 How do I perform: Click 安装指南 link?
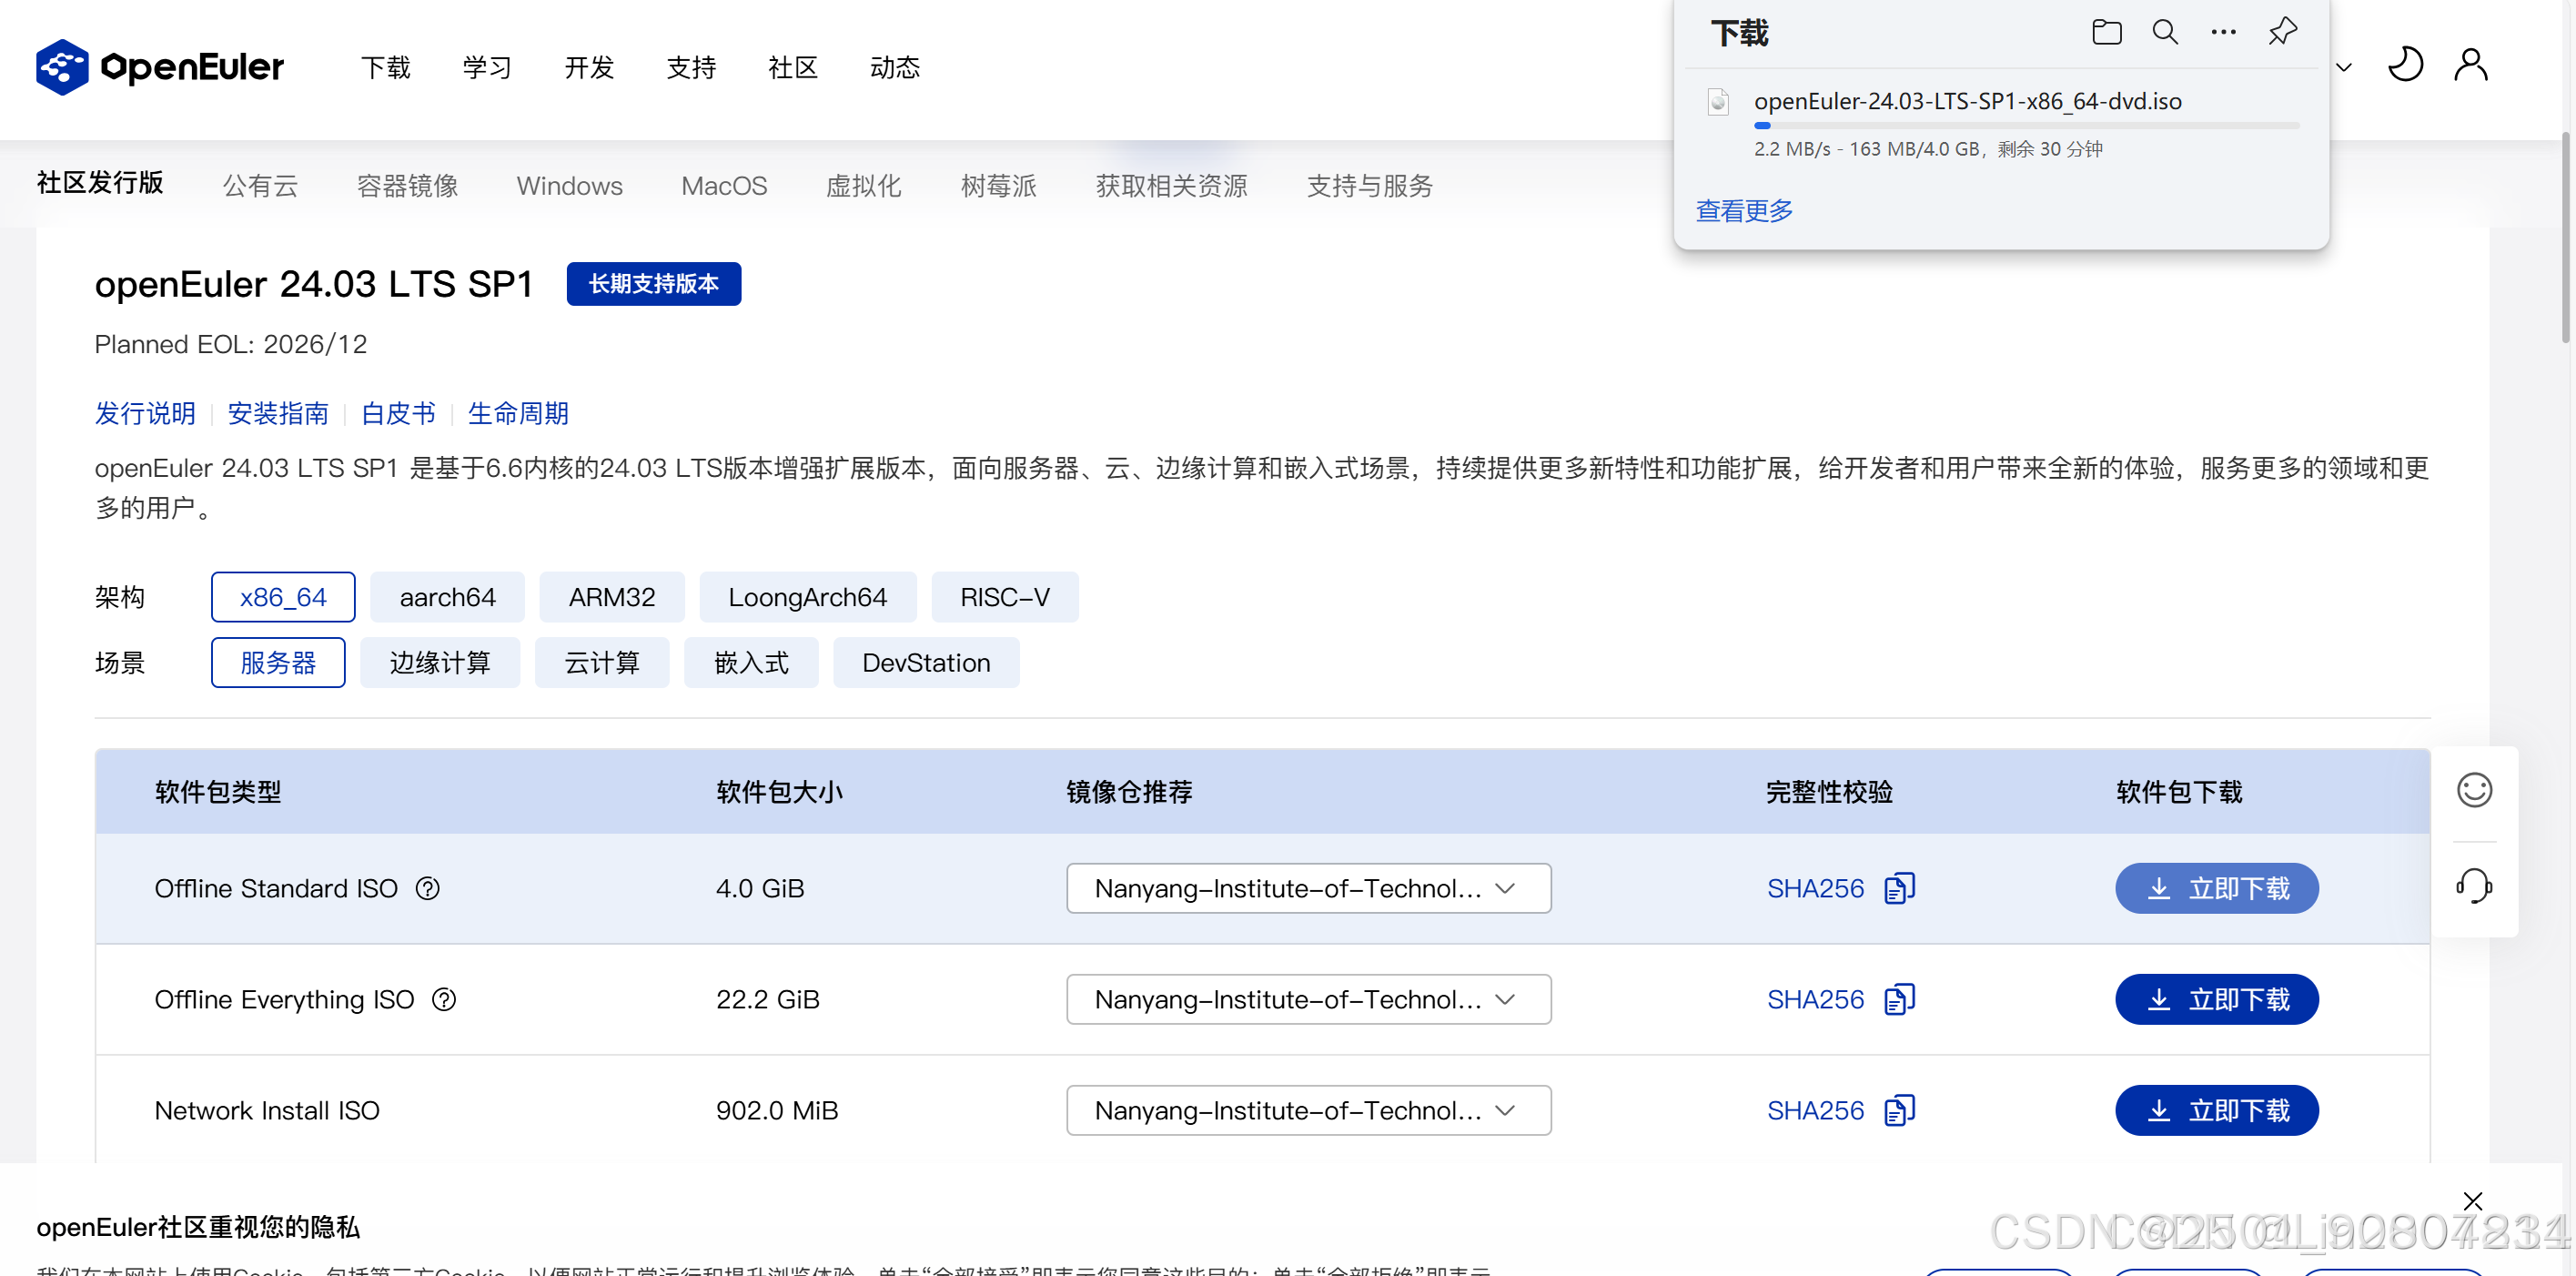coord(278,413)
